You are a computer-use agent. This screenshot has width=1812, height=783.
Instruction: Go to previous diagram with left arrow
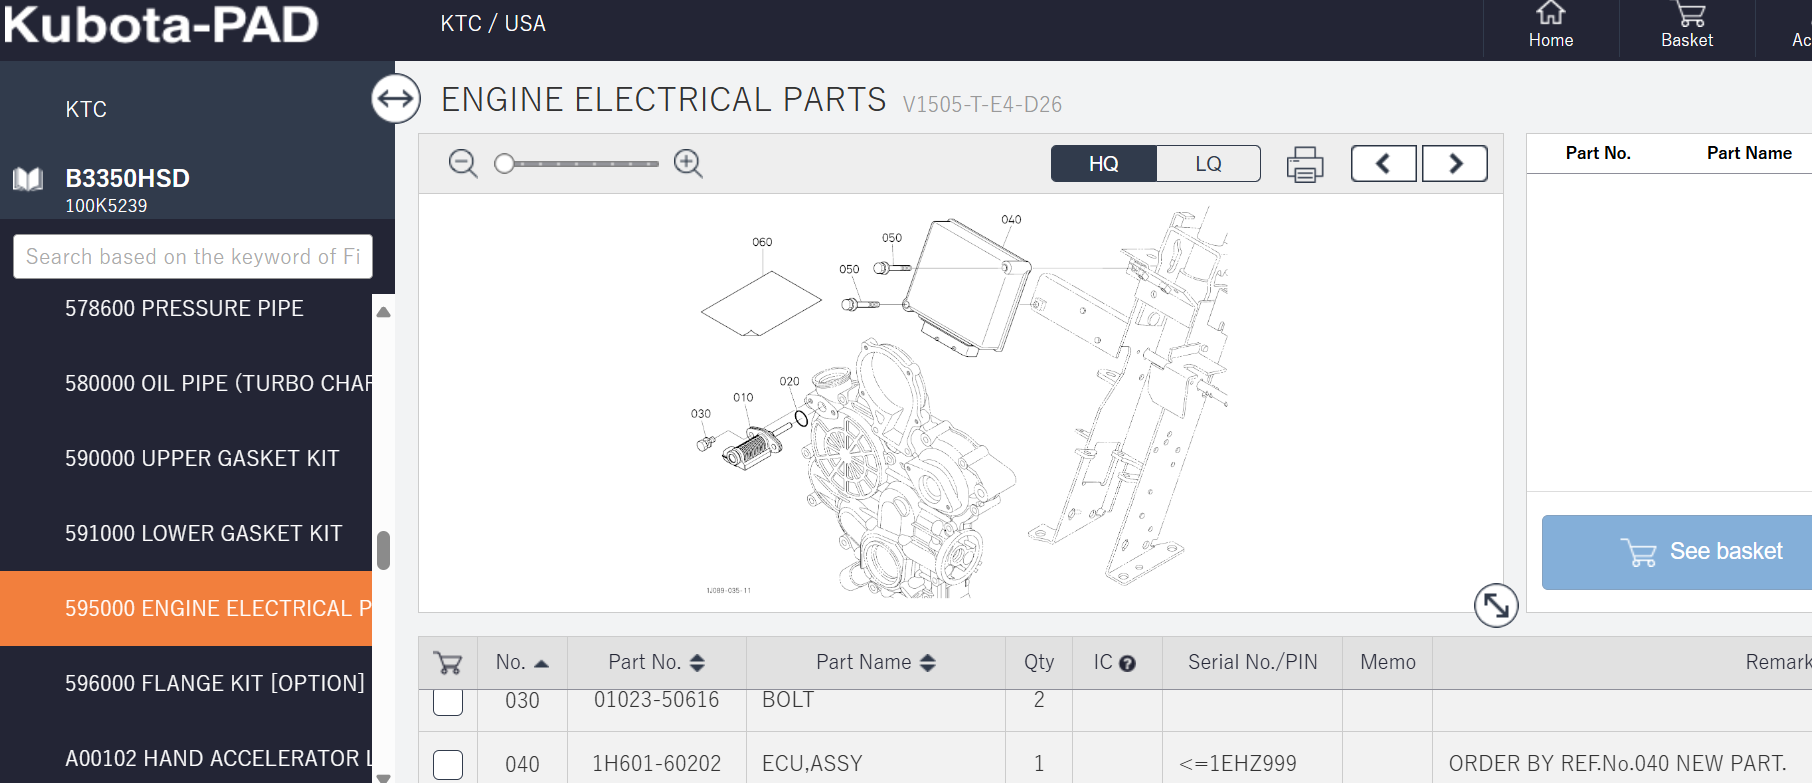[x=1383, y=164]
